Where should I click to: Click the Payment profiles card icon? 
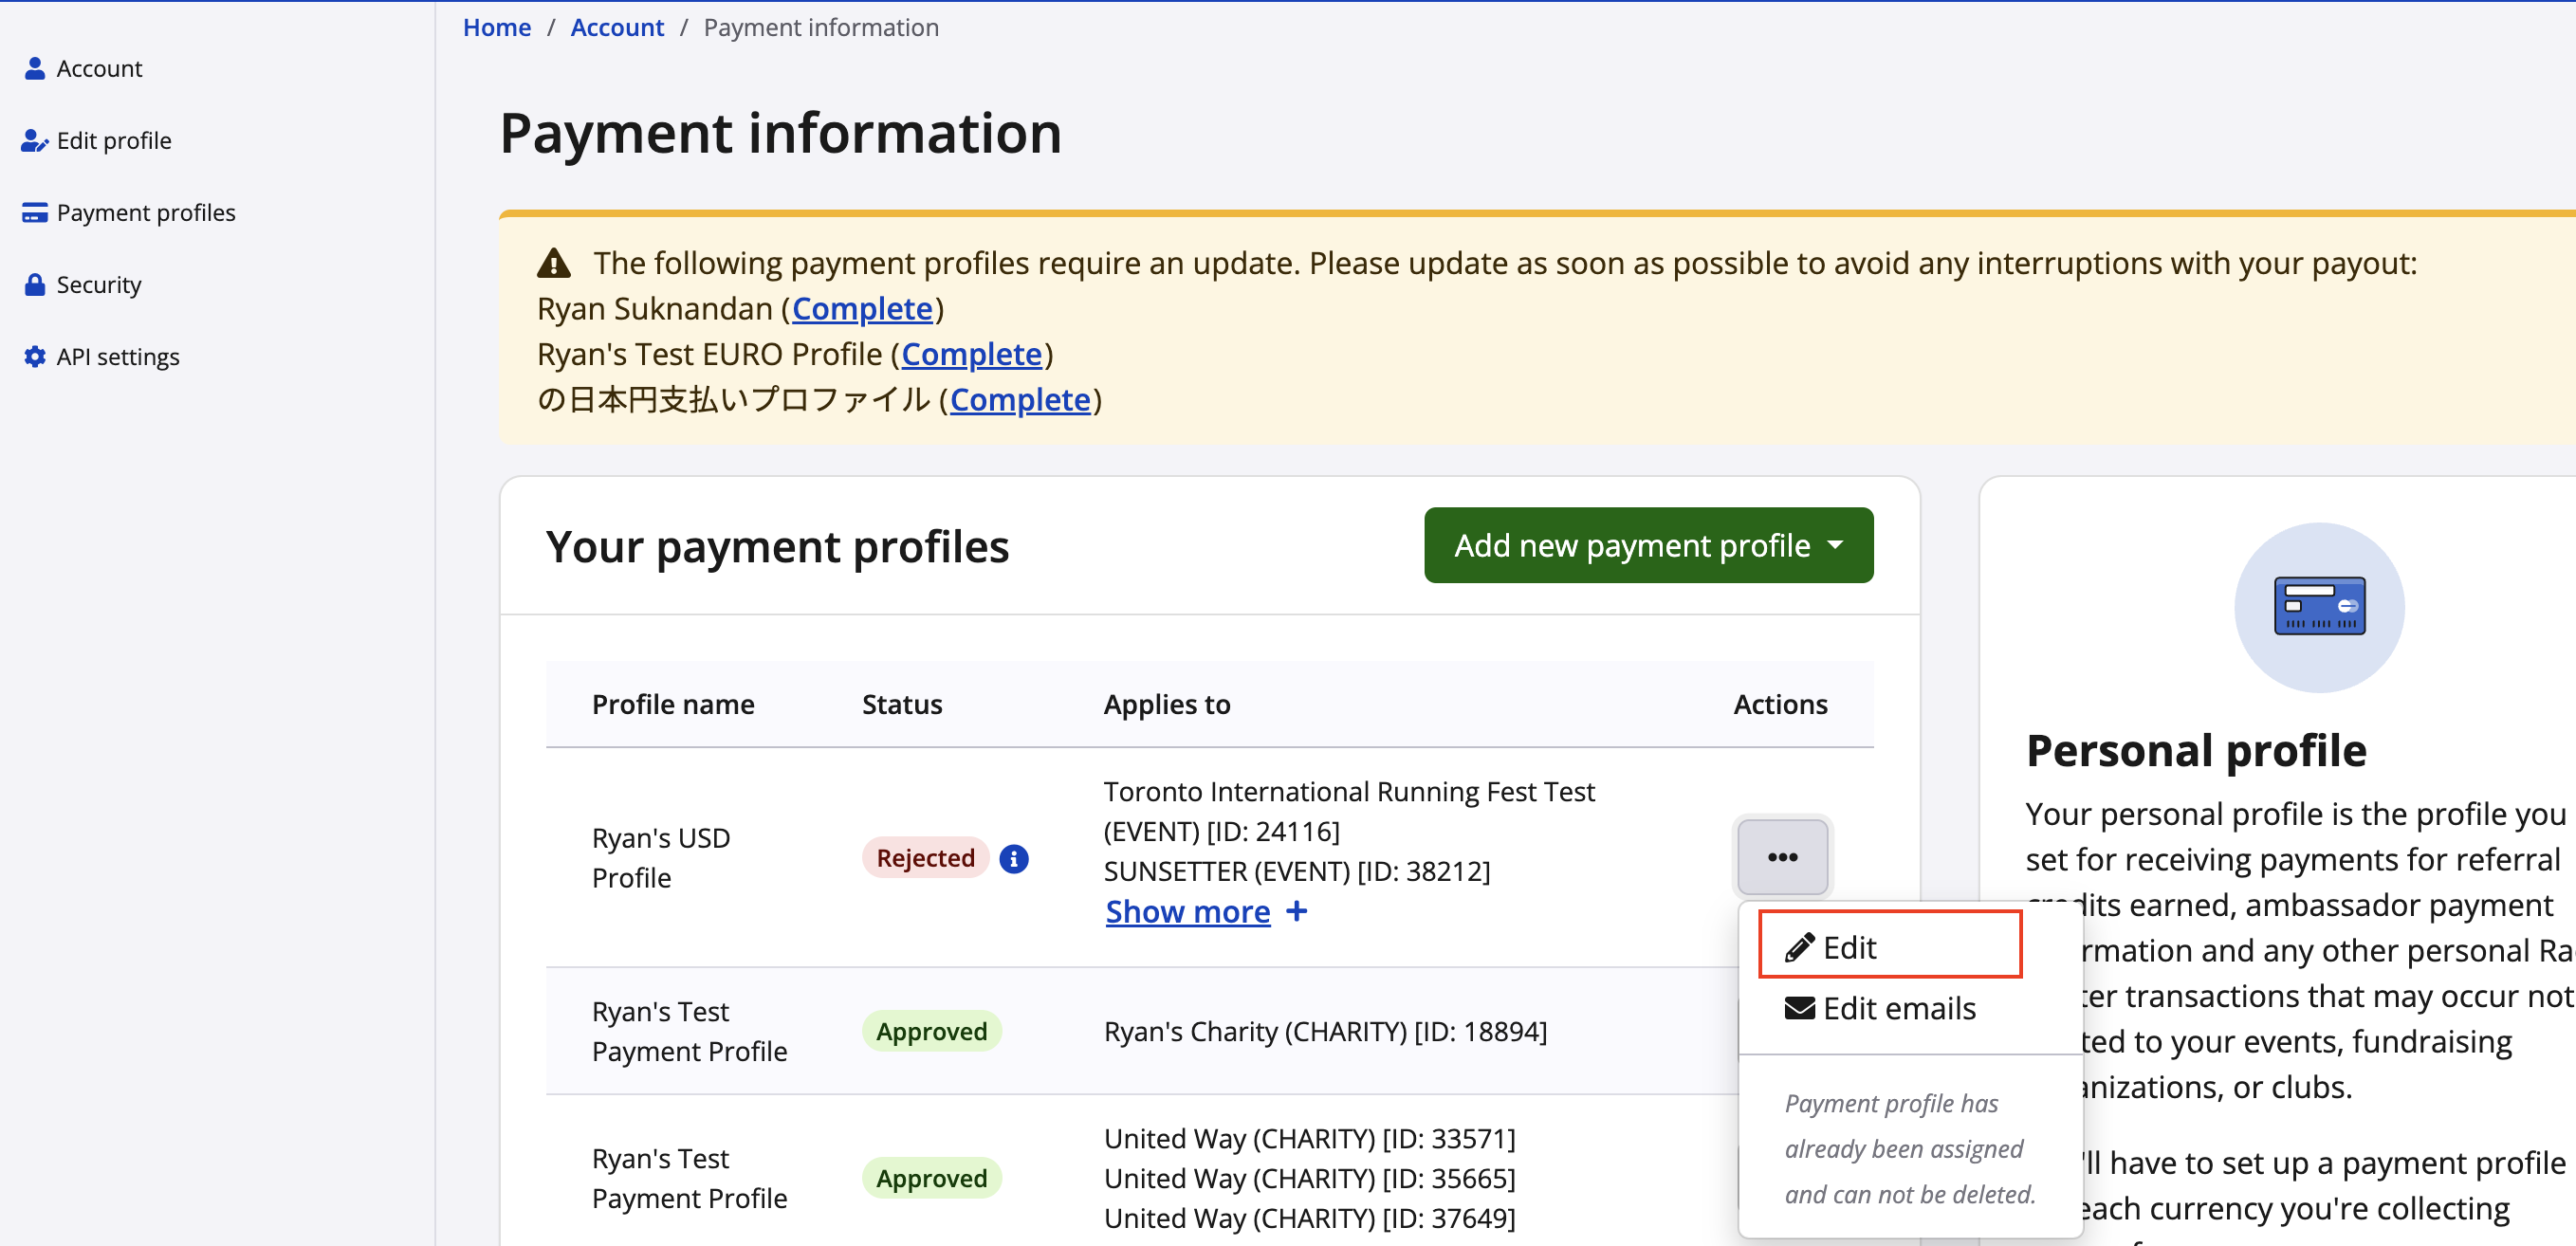tap(35, 212)
